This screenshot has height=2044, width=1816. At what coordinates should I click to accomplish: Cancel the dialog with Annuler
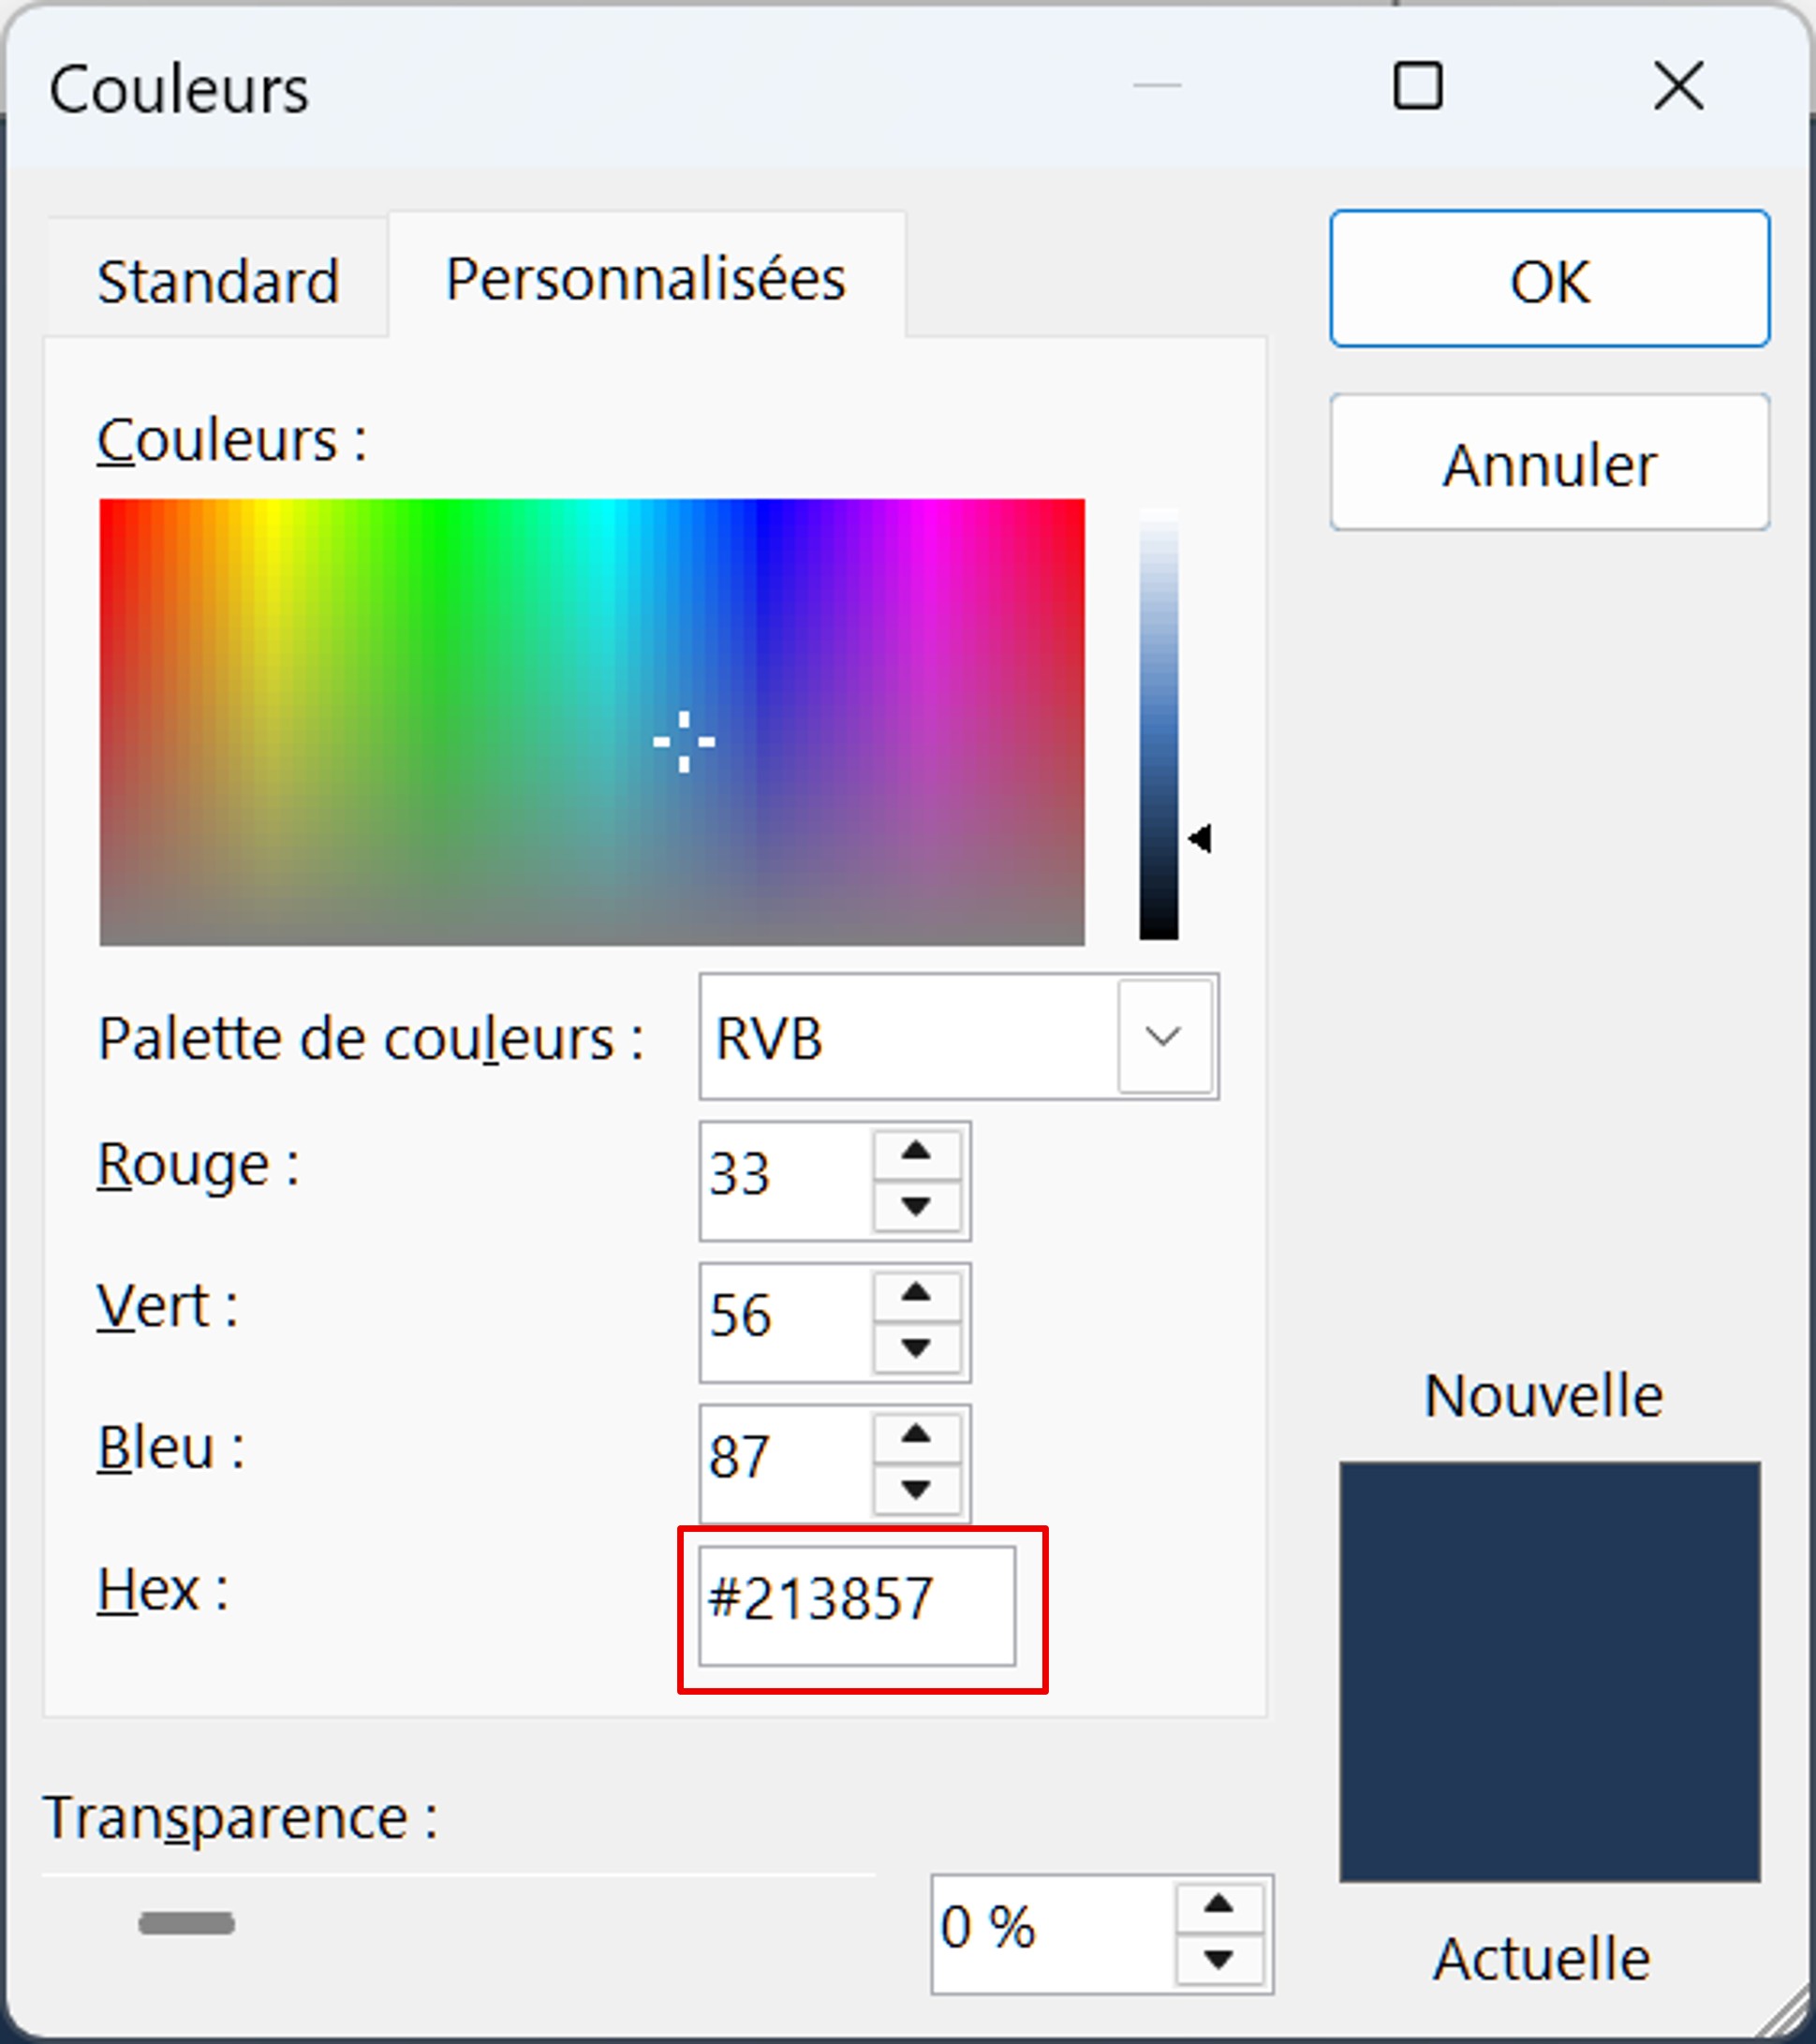[1548, 462]
